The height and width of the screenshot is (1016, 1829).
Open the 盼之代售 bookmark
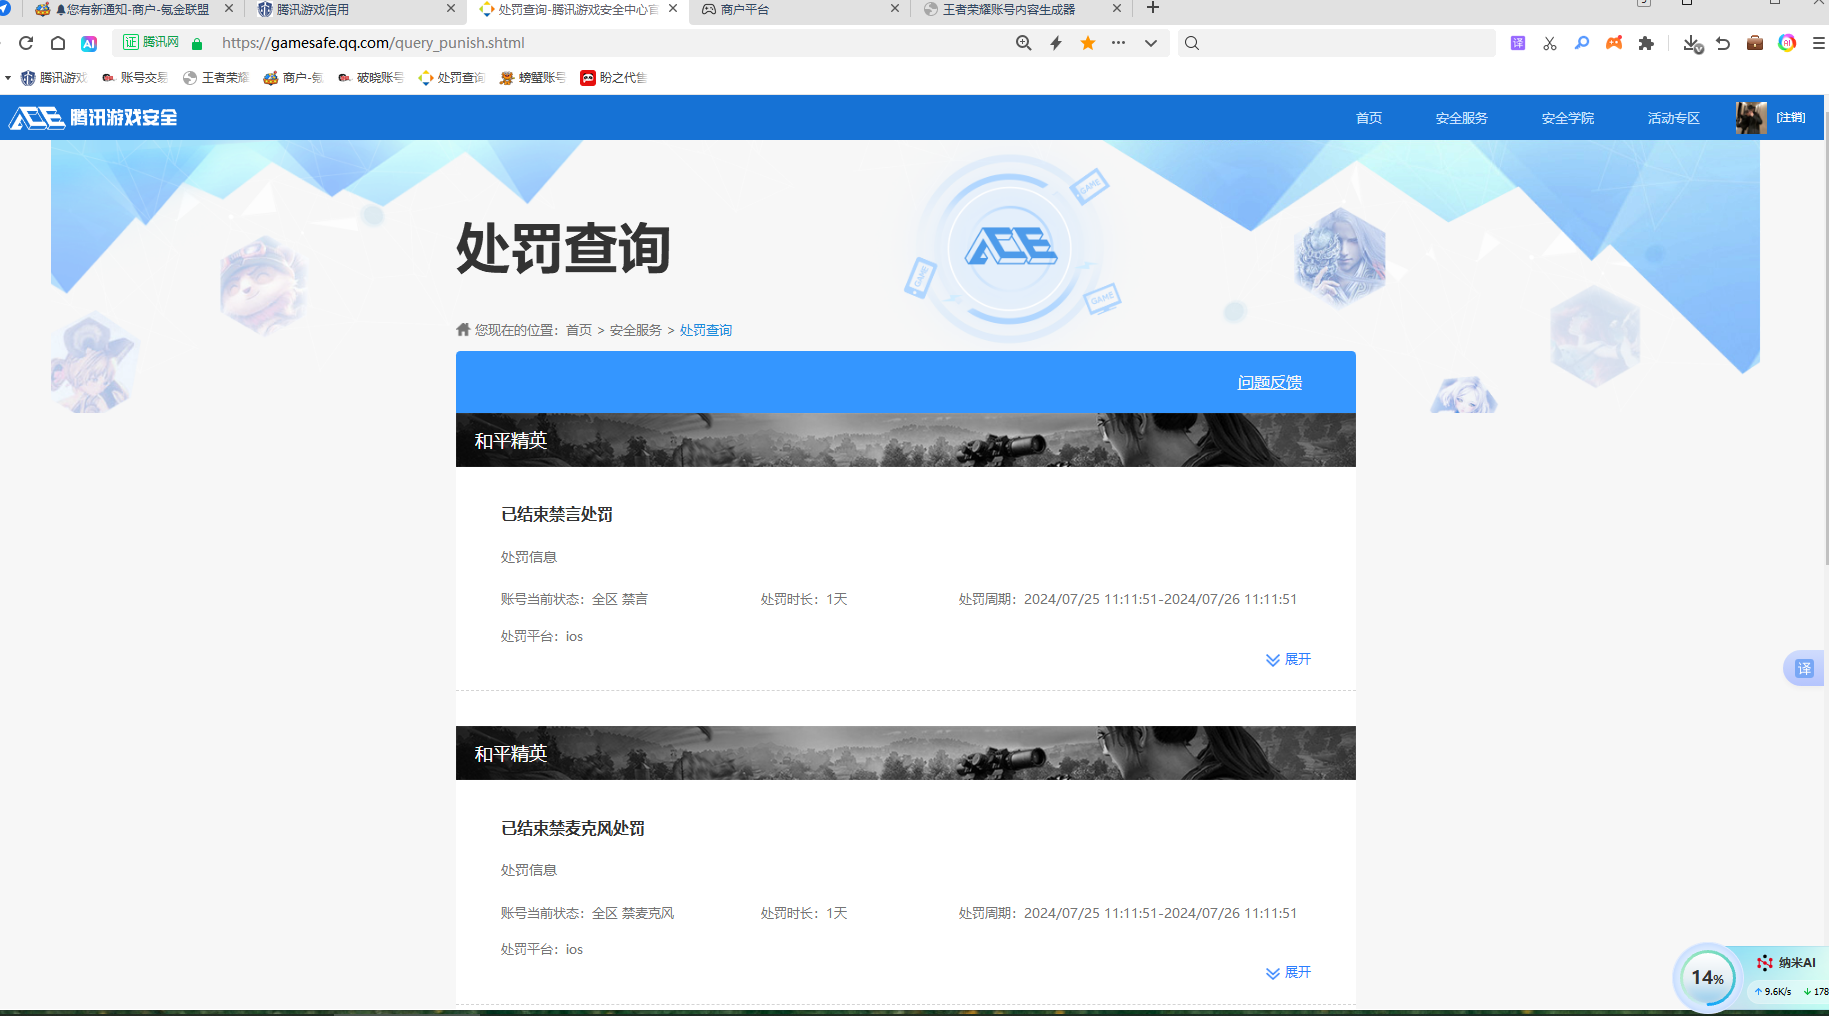[613, 77]
